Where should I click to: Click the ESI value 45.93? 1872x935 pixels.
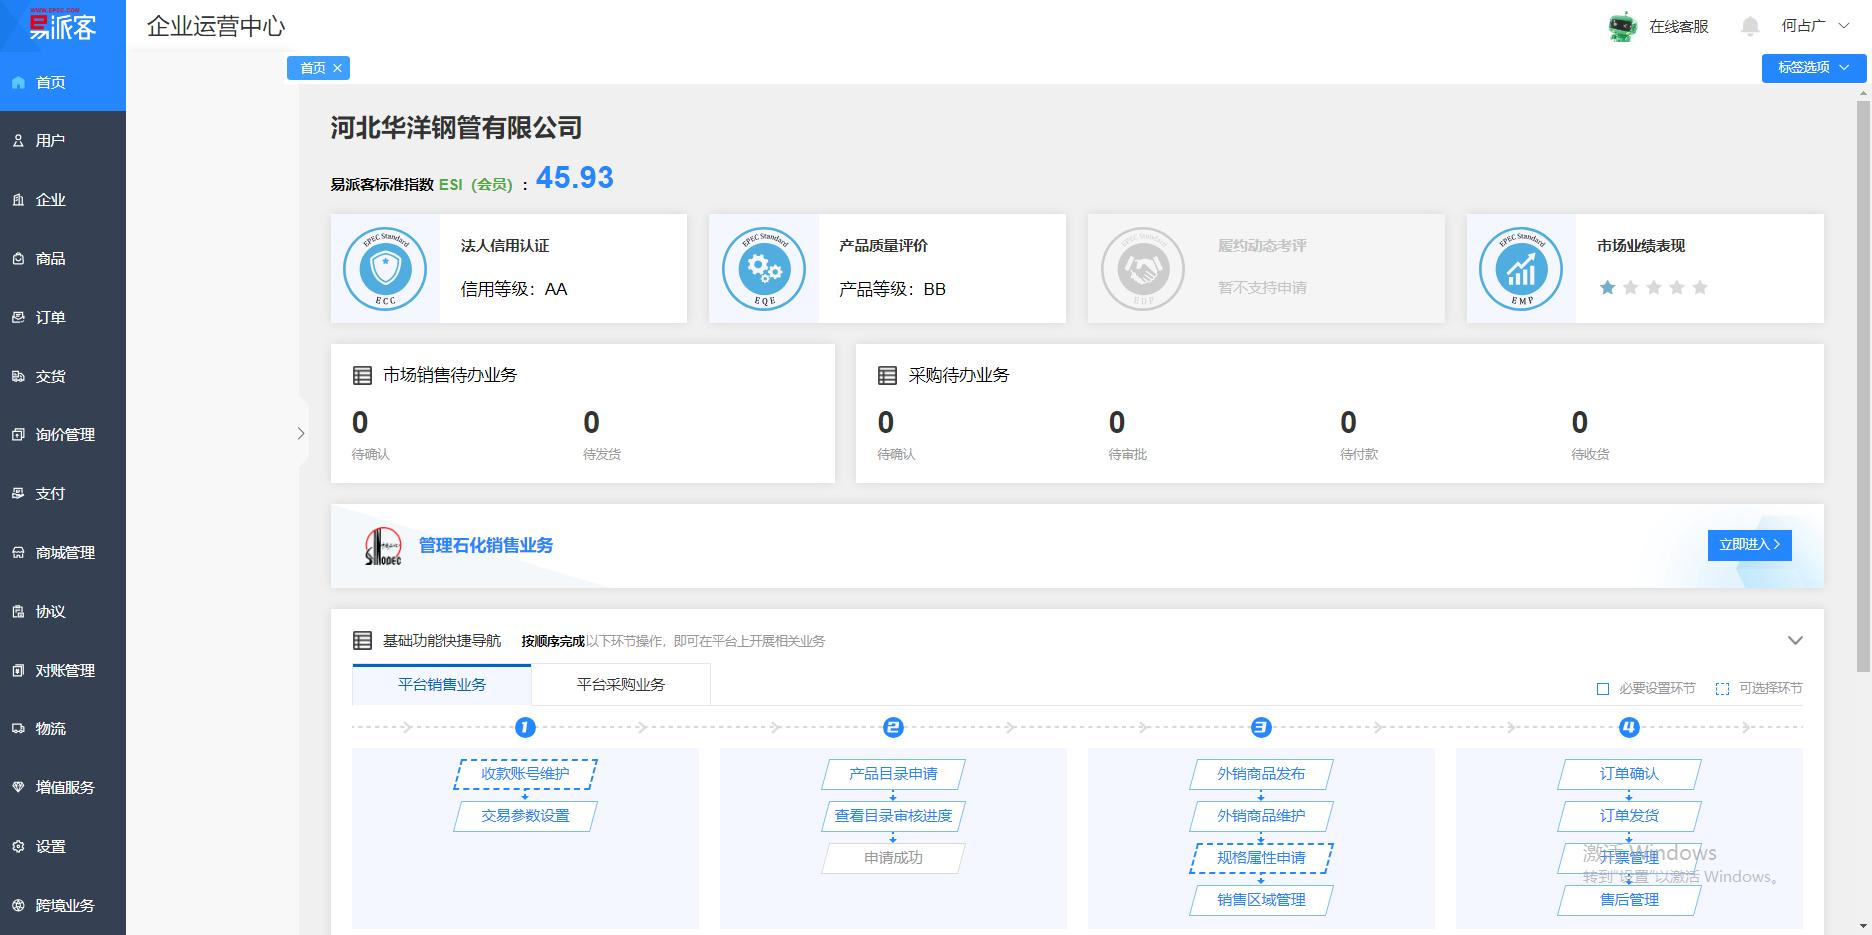575,178
